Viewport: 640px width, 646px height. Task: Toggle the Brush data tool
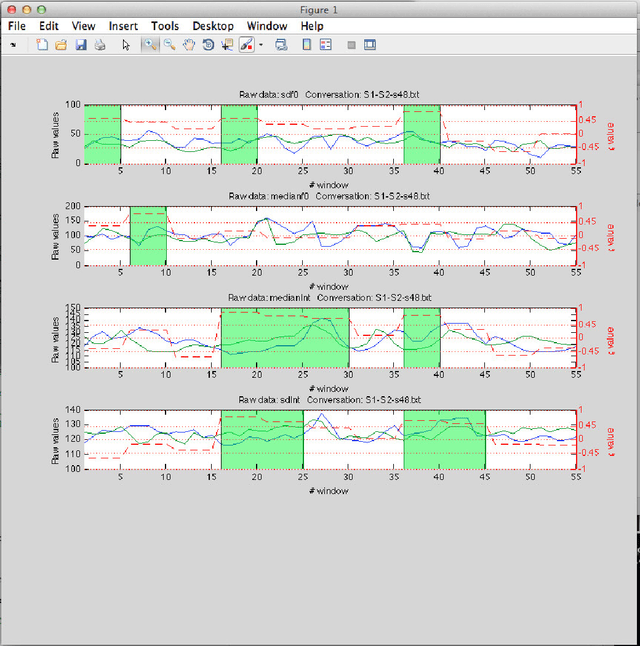point(246,45)
